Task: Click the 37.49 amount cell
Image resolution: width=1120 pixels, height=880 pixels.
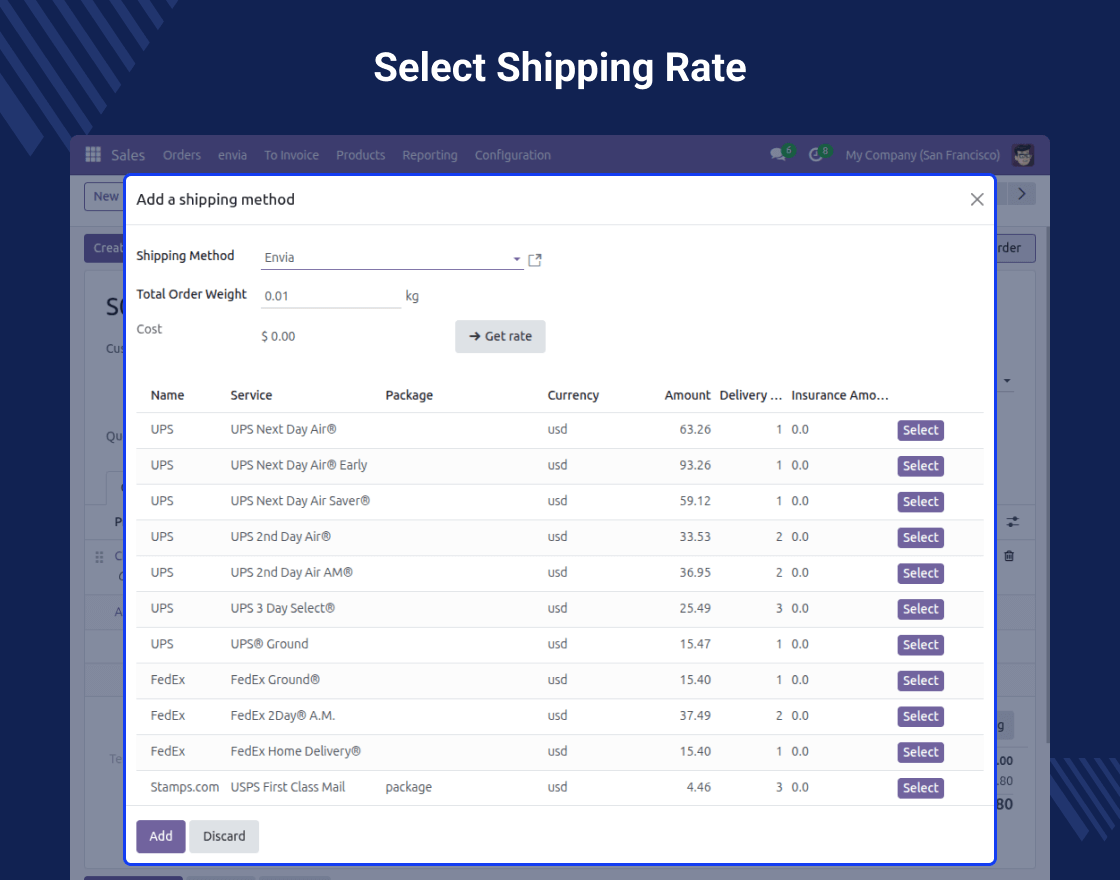Action: point(695,716)
